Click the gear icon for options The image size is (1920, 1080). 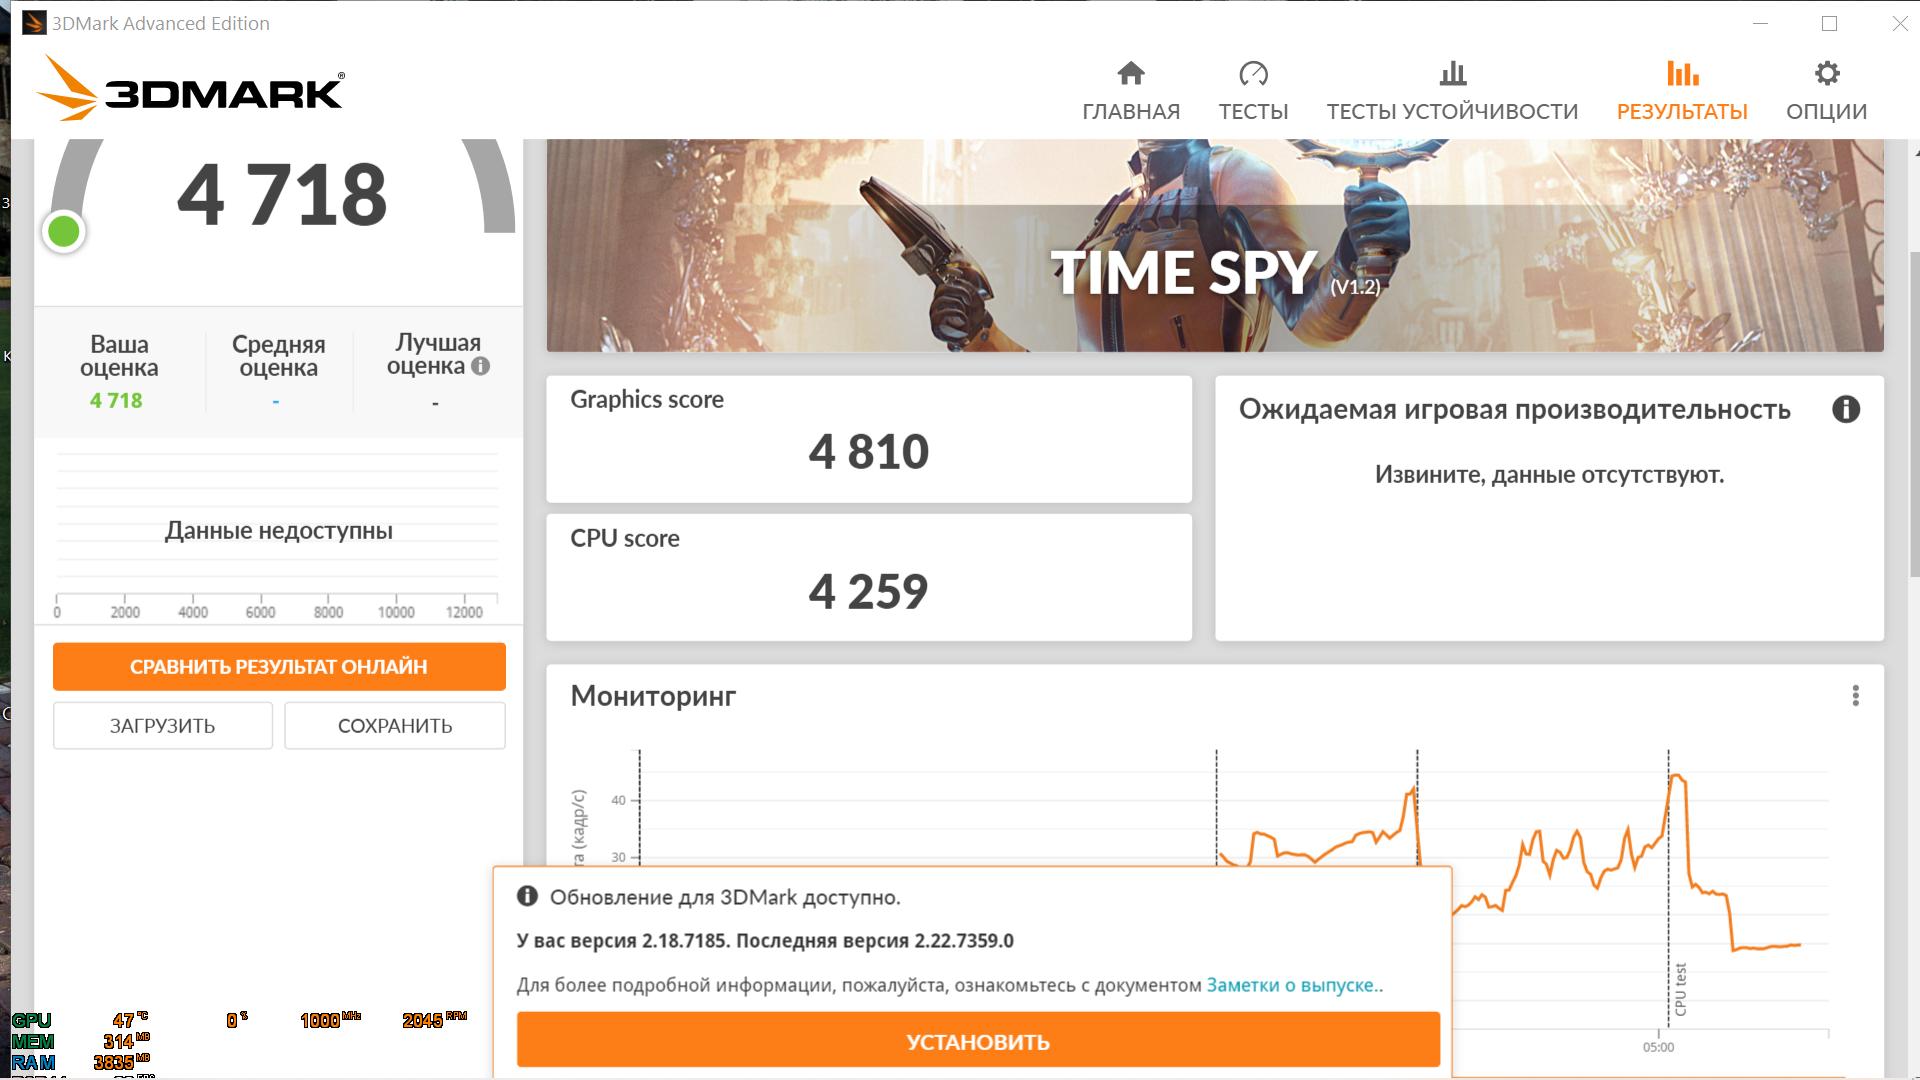click(x=1826, y=73)
